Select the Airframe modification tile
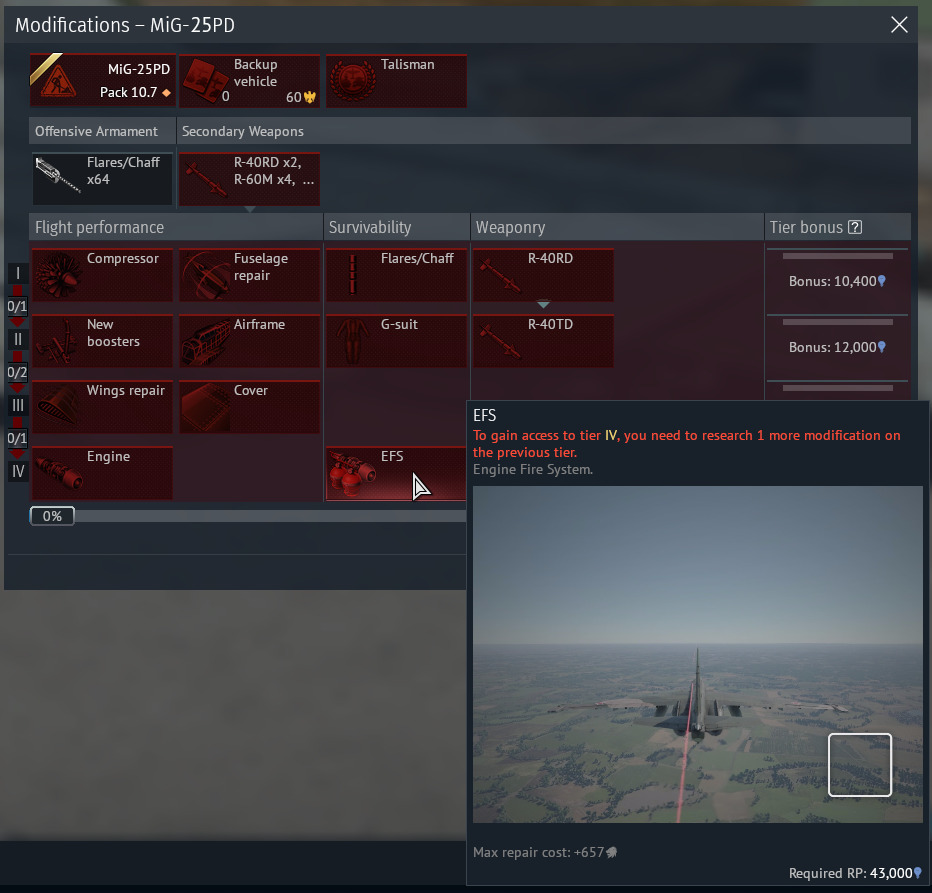Image resolution: width=932 pixels, height=893 pixels. [x=249, y=341]
